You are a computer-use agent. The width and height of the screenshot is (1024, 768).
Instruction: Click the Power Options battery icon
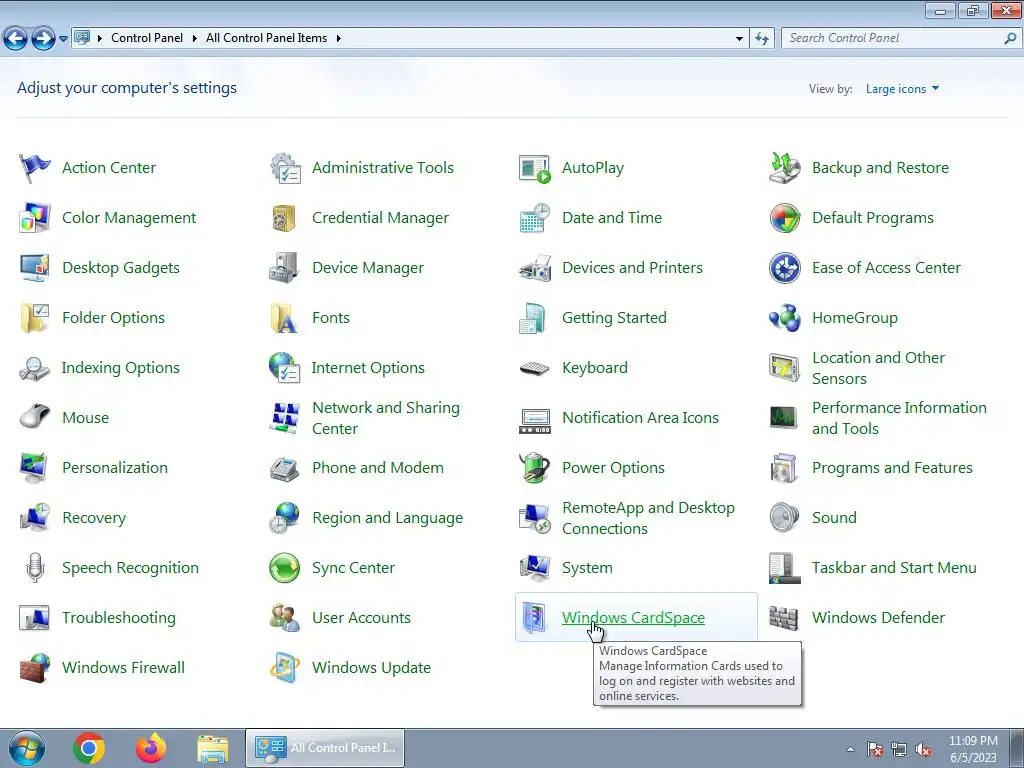[535, 468]
